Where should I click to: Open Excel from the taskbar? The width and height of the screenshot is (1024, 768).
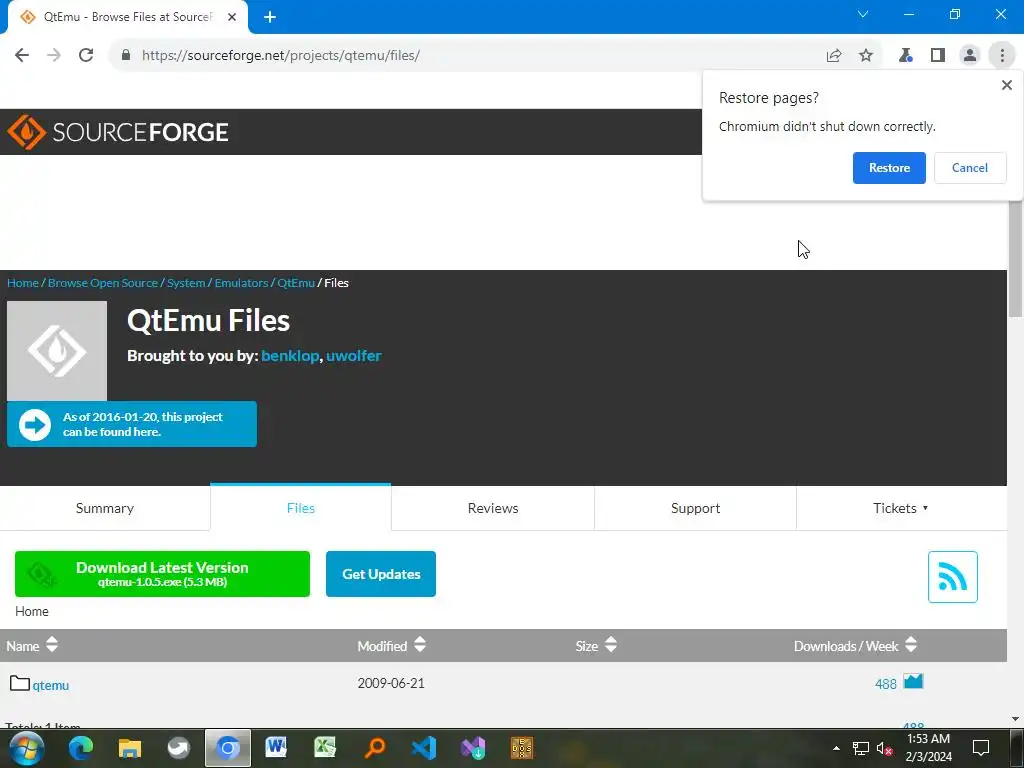point(325,748)
